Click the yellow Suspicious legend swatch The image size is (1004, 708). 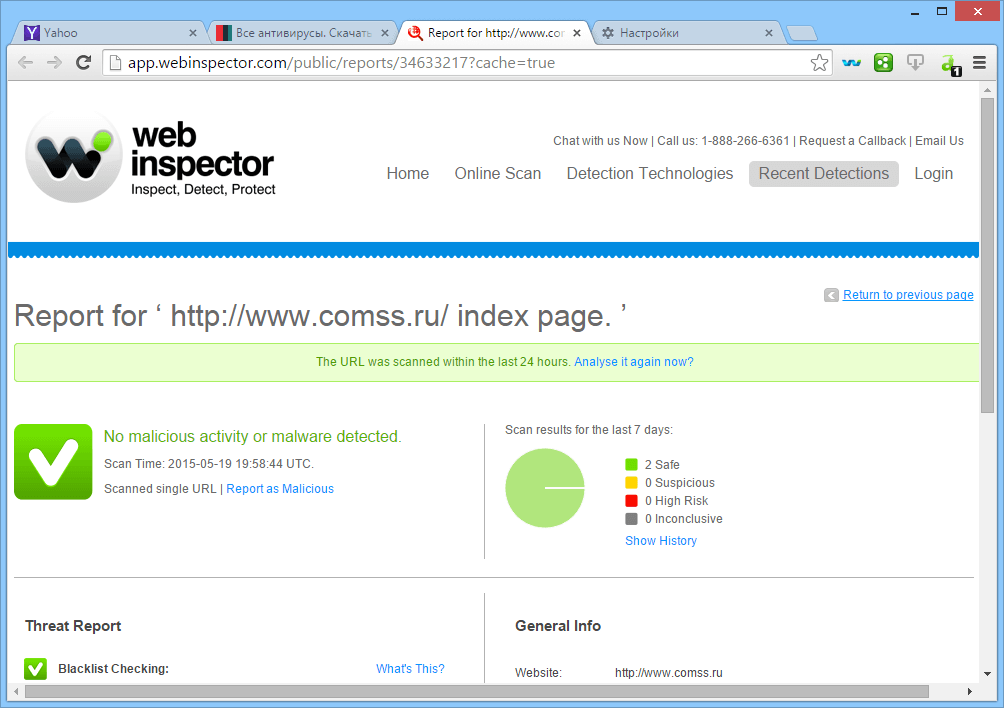(631, 483)
